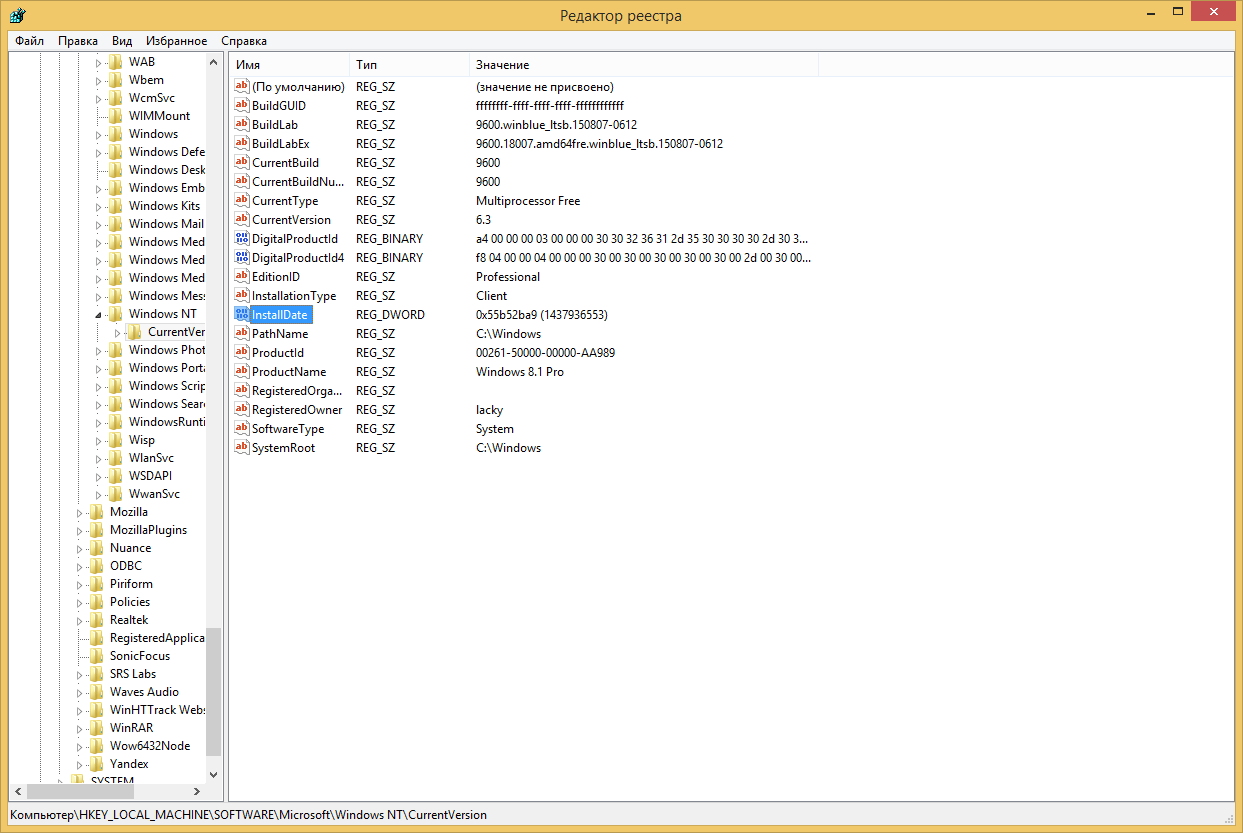Screen dimensions: 1243x833
Task: Select the CurrentType value name
Action: 285,200
